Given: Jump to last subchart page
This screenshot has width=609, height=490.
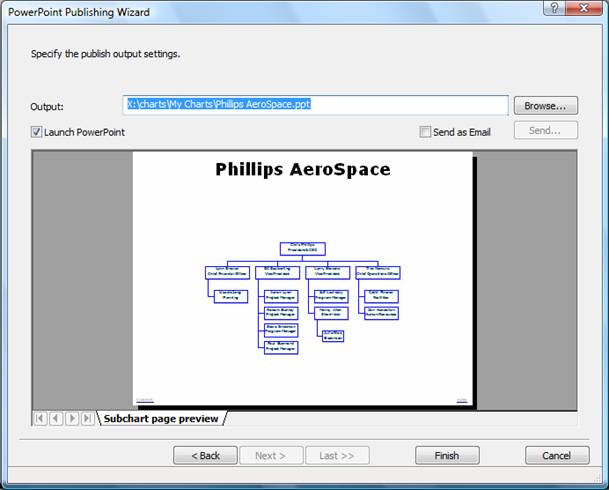Looking at the screenshot, I should (88, 419).
